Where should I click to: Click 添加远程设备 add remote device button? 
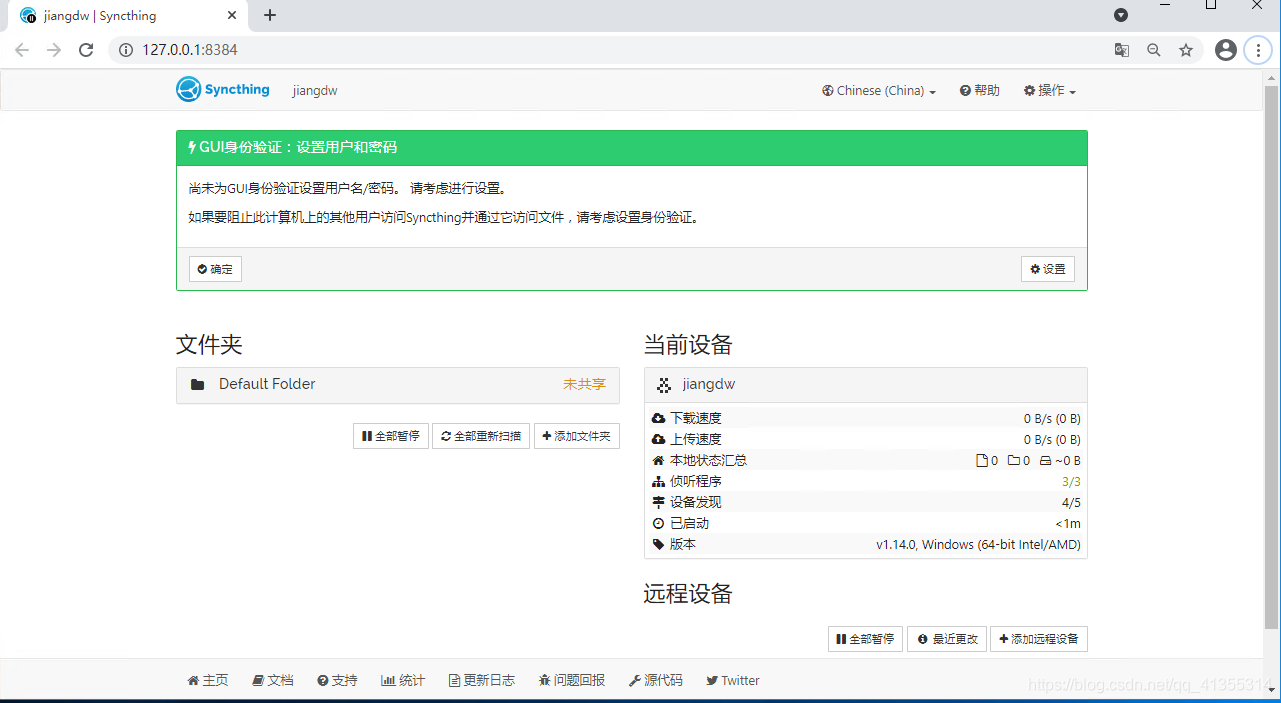[1039, 639]
